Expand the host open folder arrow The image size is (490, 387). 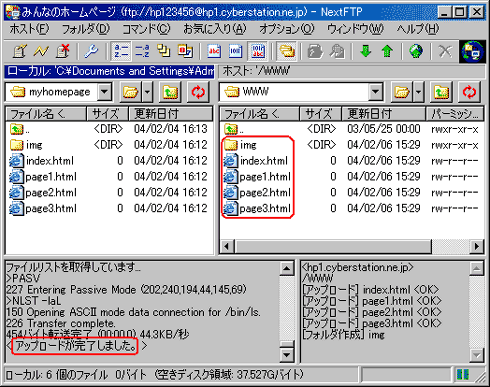[x=418, y=92]
